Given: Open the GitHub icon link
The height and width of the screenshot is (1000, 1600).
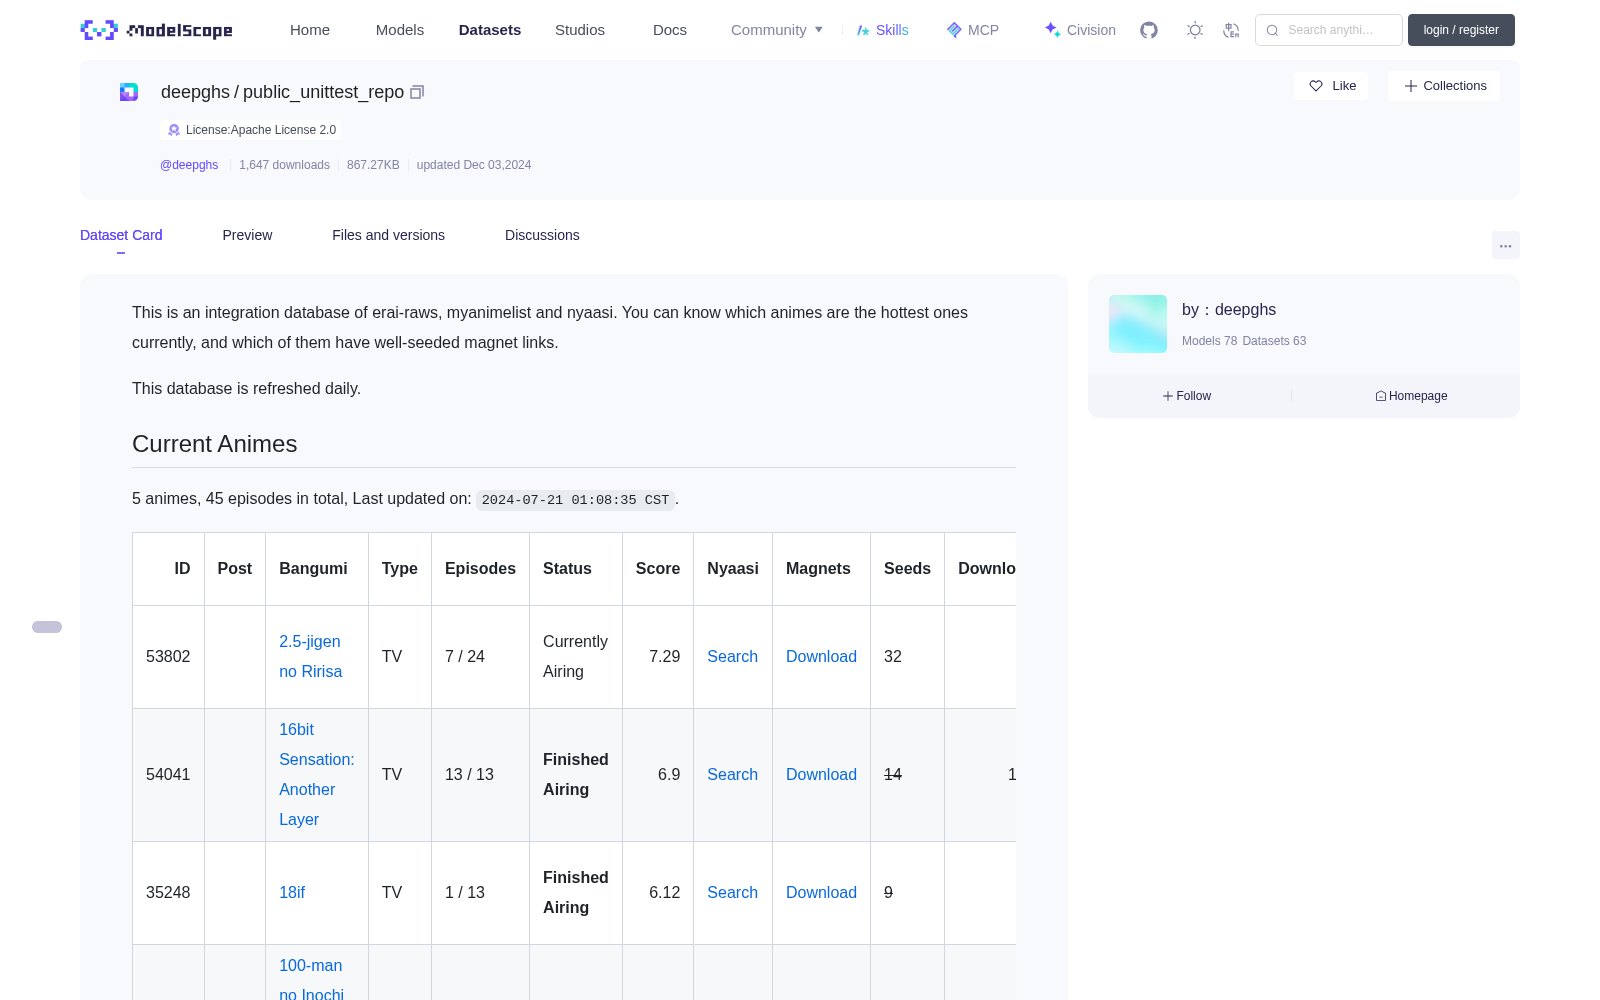Looking at the screenshot, I should (1149, 30).
